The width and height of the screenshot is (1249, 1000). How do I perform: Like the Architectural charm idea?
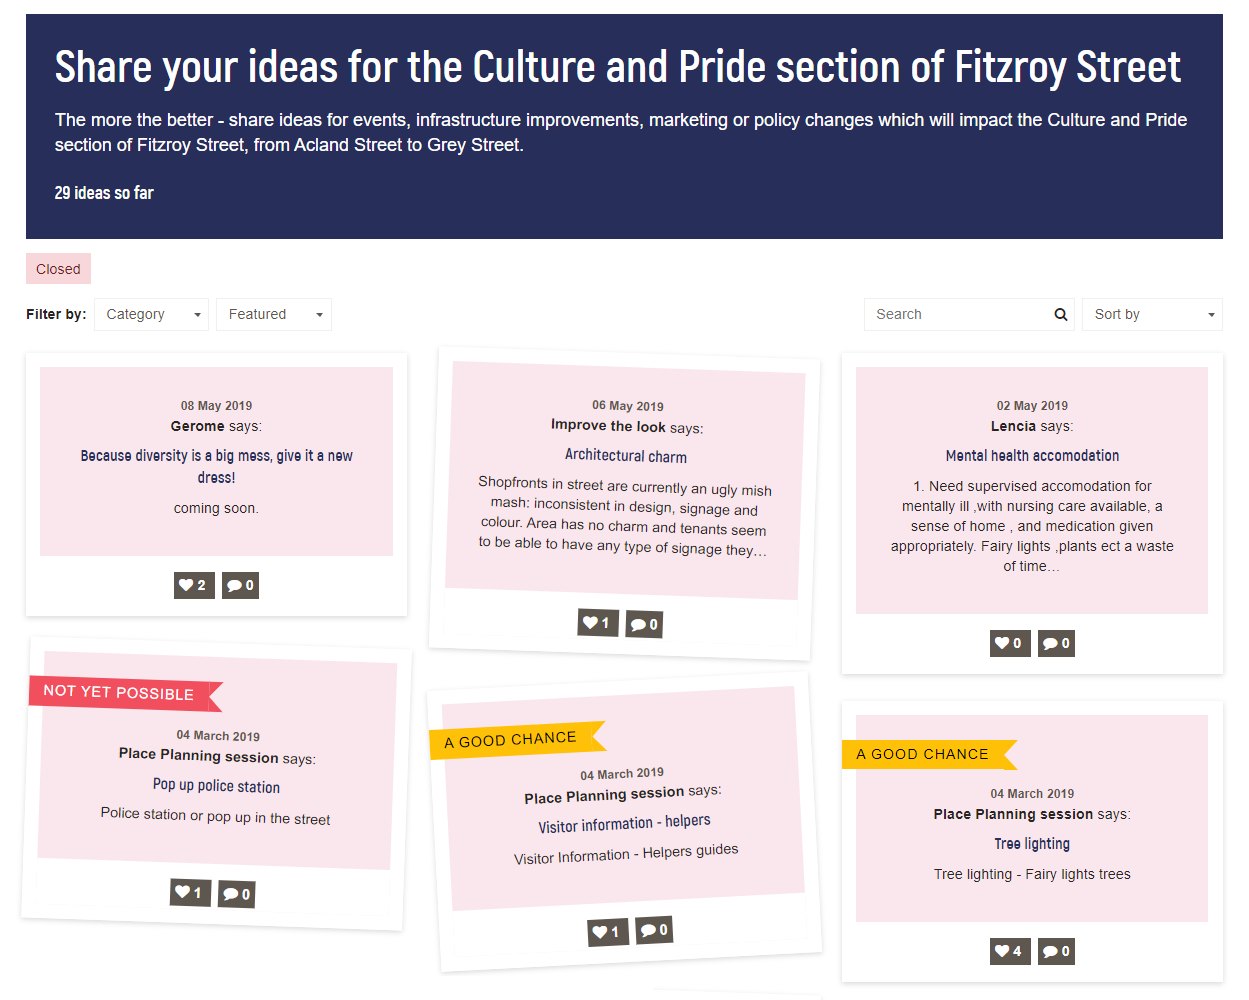(x=598, y=623)
